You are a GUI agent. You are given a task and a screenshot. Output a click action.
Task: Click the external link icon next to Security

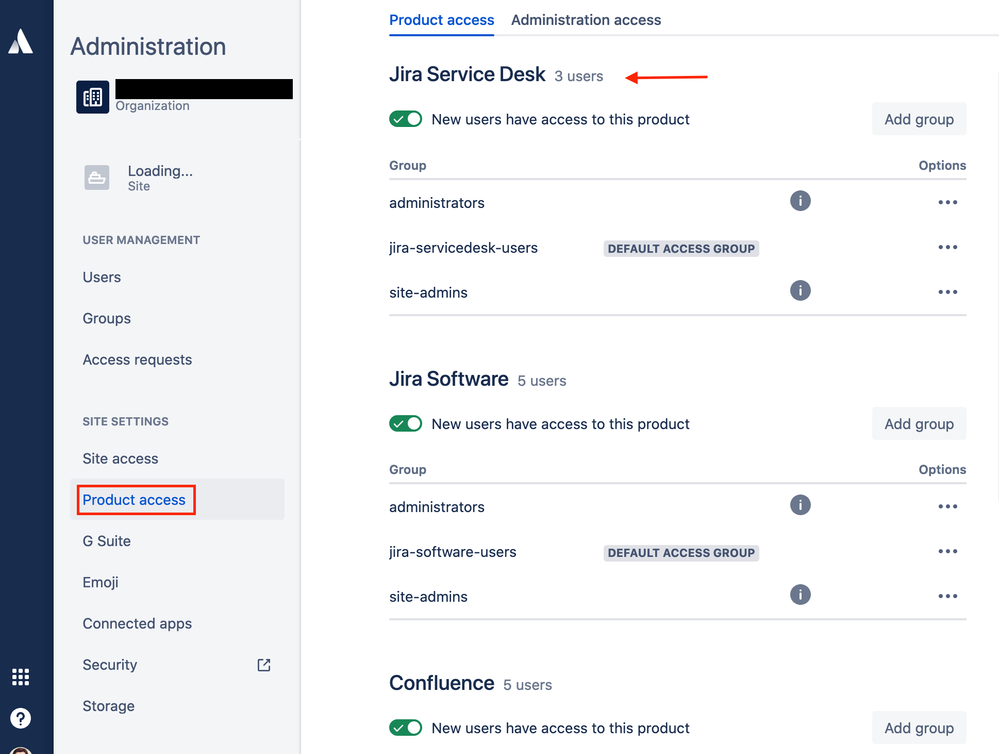click(x=264, y=665)
